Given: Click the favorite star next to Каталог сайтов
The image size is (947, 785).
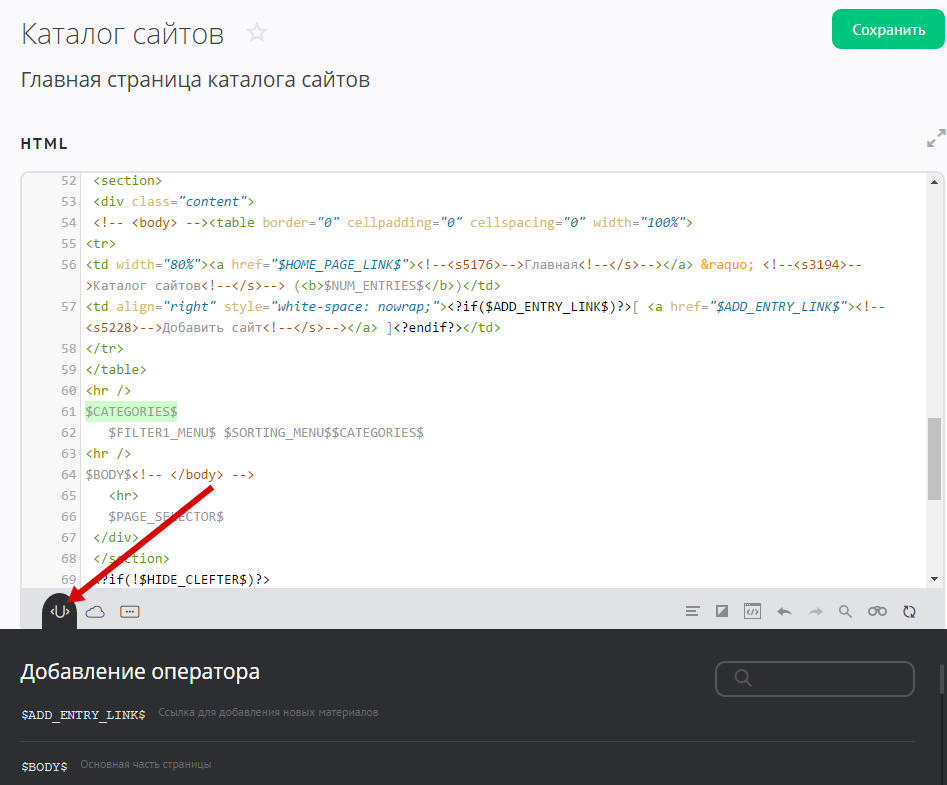Looking at the screenshot, I should click(257, 33).
